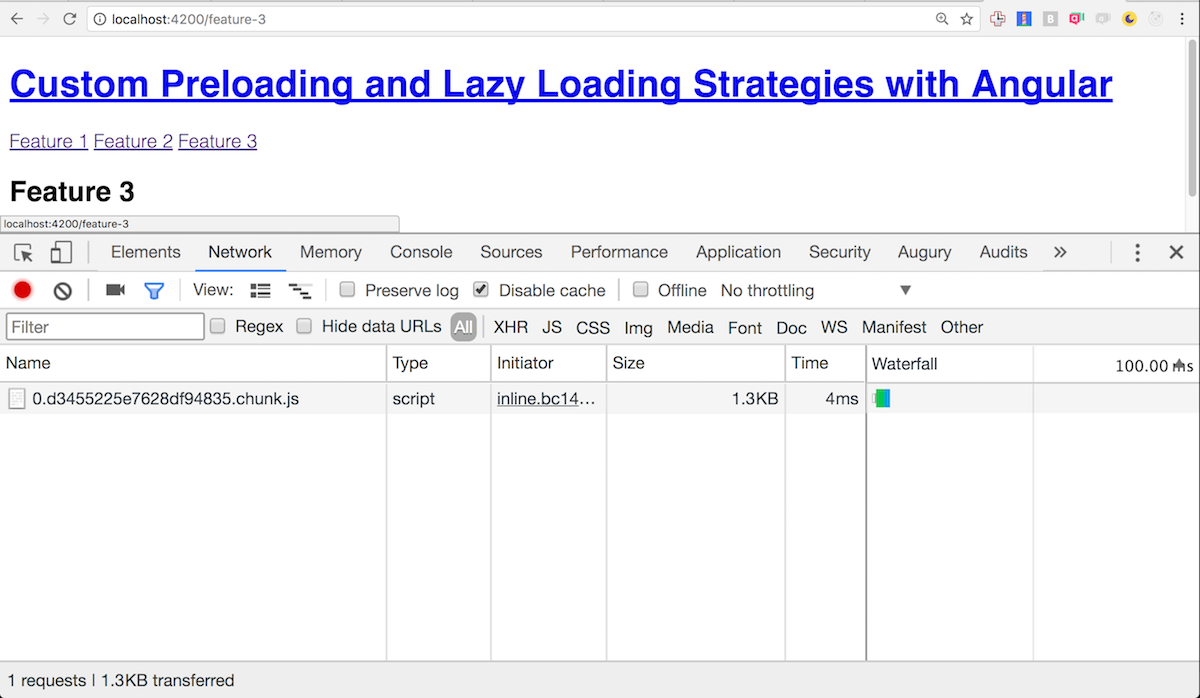Open the zoom magnifier icon in address bar
The width and height of the screenshot is (1200, 698).
[942, 19]
